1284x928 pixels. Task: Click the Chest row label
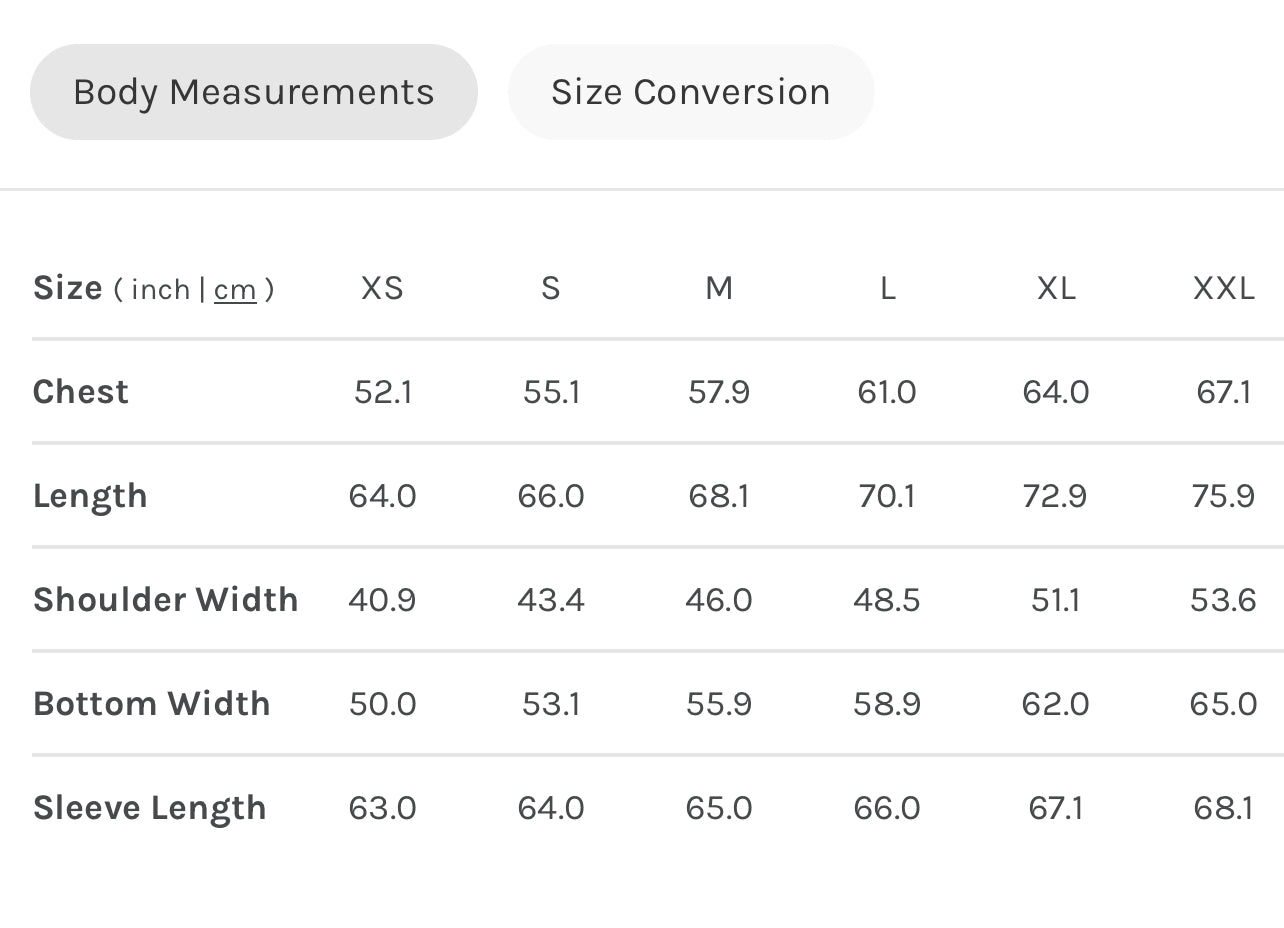click(x=81, y=391)
